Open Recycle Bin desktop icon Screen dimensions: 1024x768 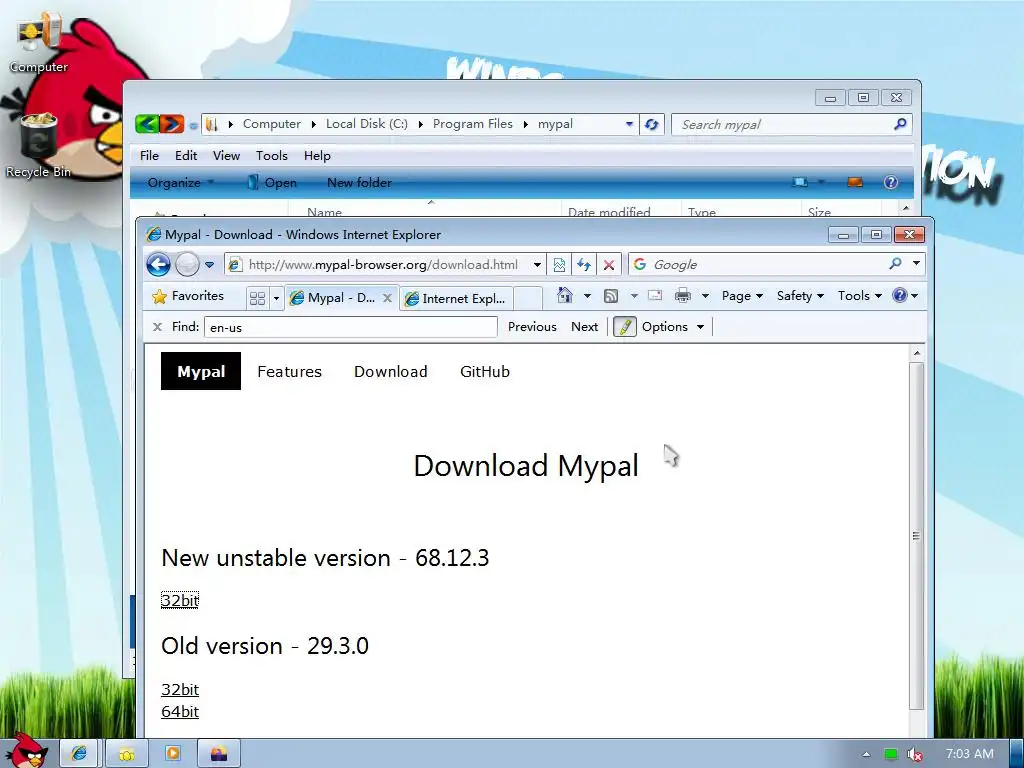38,145
